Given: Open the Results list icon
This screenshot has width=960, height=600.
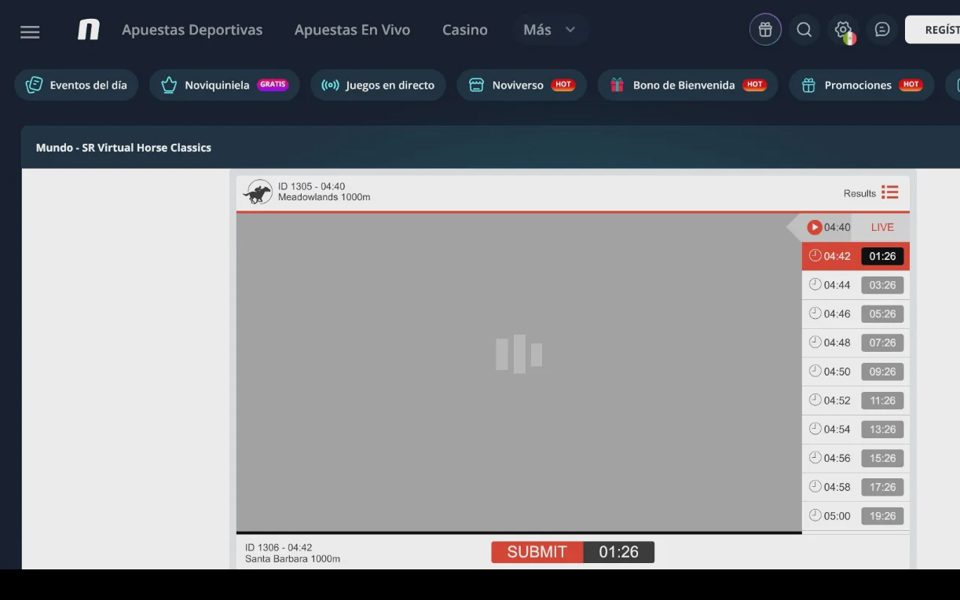Looking at the screenshot, I should click(x=890, y=192).
